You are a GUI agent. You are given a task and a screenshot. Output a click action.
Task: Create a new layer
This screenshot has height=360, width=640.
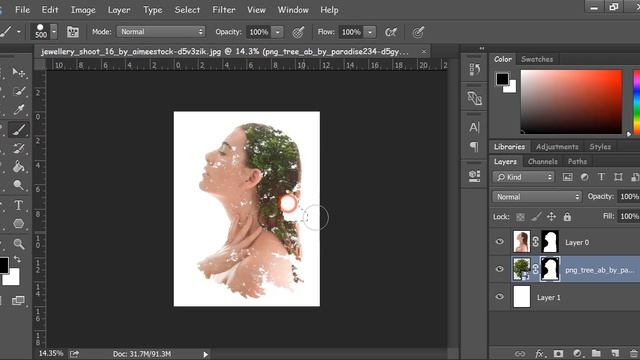(615, 353)
